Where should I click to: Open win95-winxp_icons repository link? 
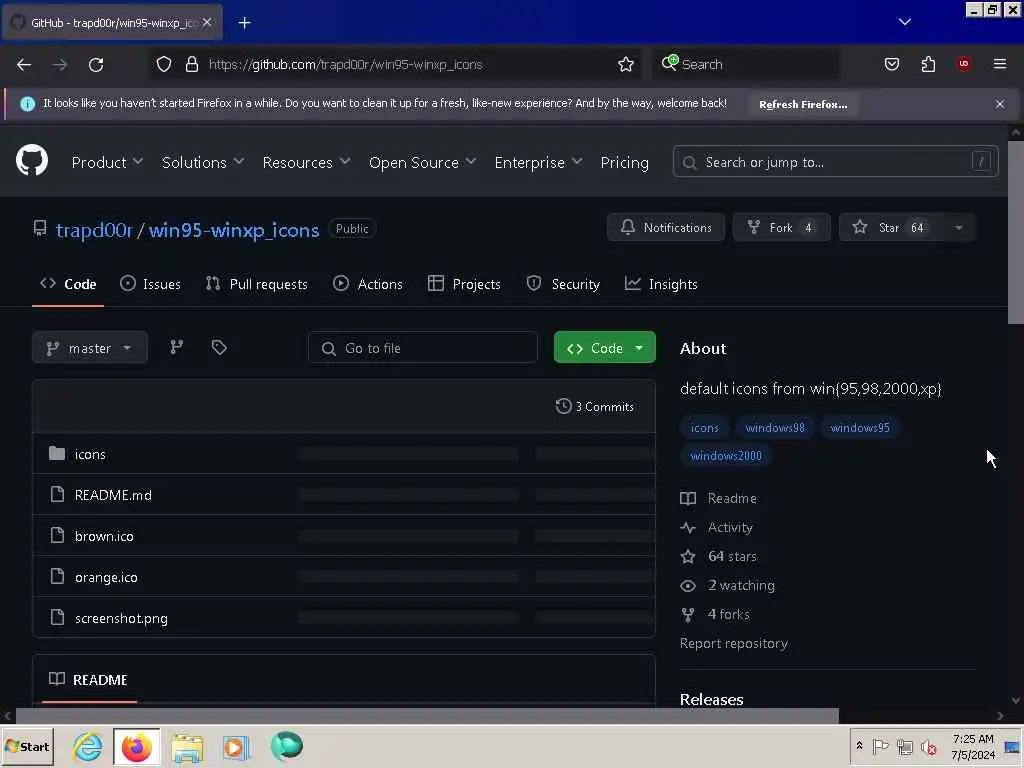(234, 230)
